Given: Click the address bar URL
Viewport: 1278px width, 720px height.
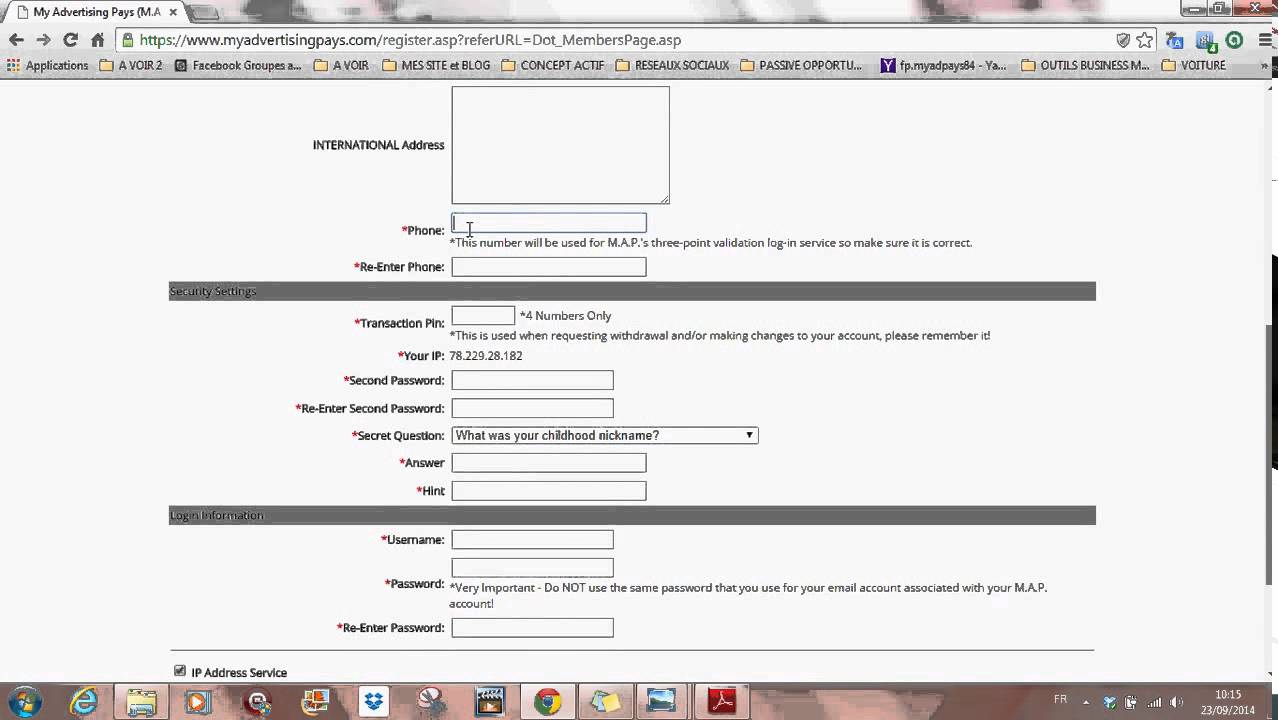Looking at the screenshot, I should (x=410, y=40).
